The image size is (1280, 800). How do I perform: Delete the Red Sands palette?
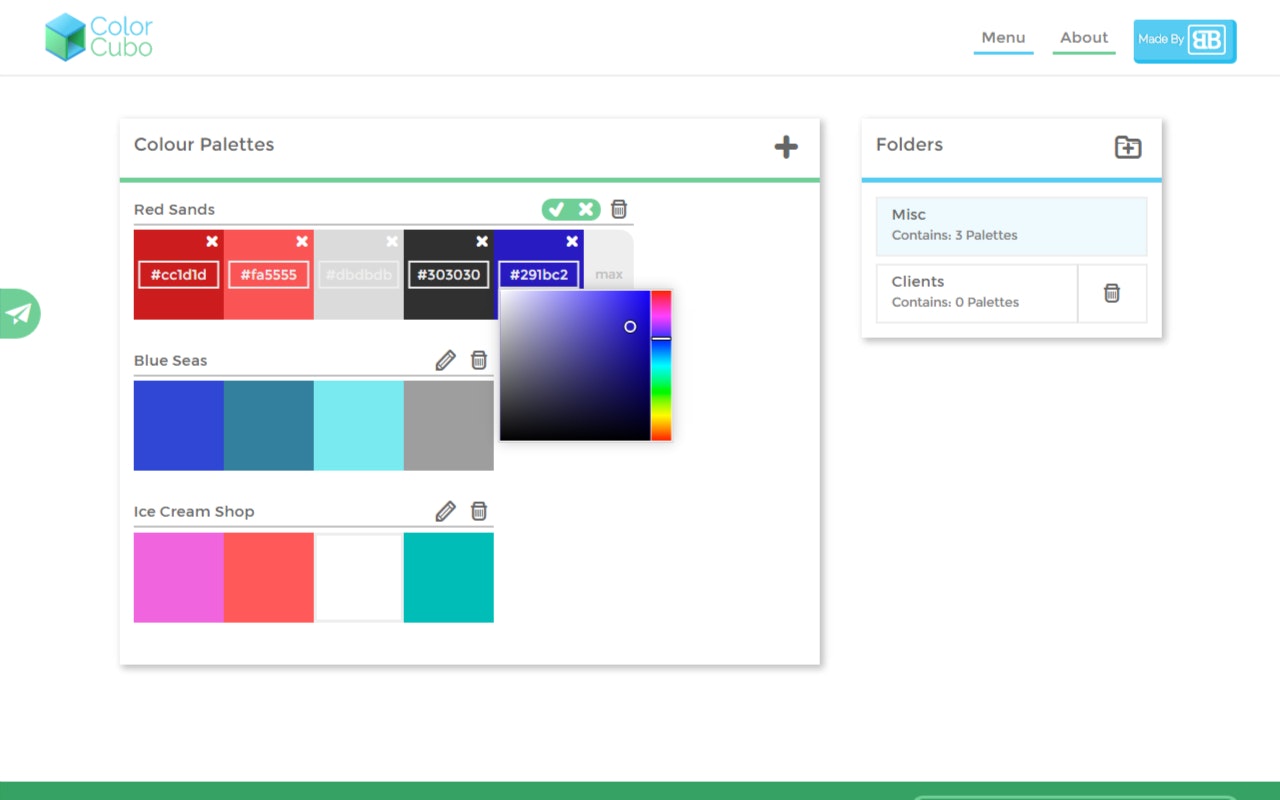[618, 209]
